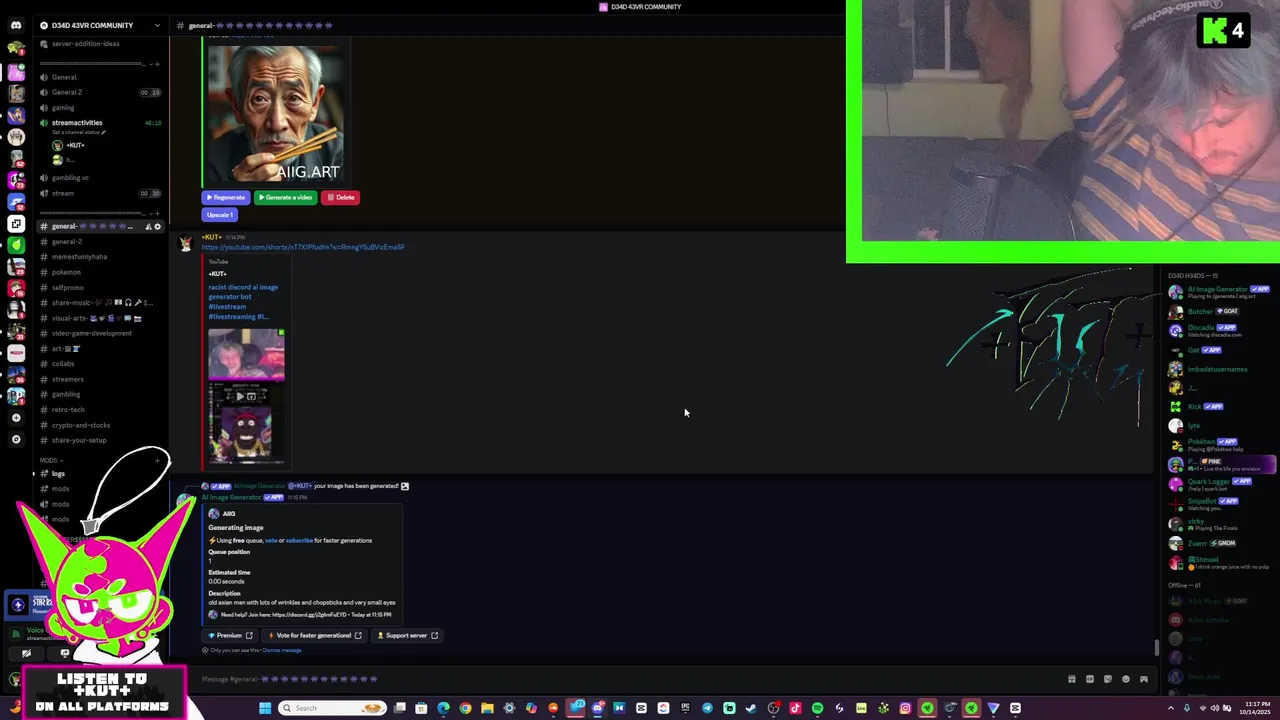Open the sticker picker icon

pyautogui.click(x=1108, y=679)
